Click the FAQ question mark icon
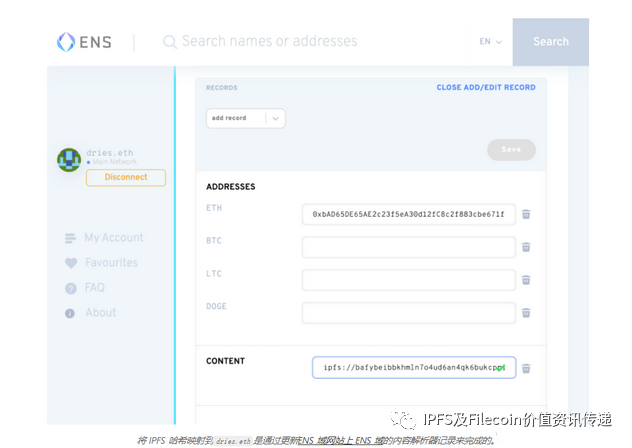Viewport: 632px width, 448px height. [x=71, y=288]
